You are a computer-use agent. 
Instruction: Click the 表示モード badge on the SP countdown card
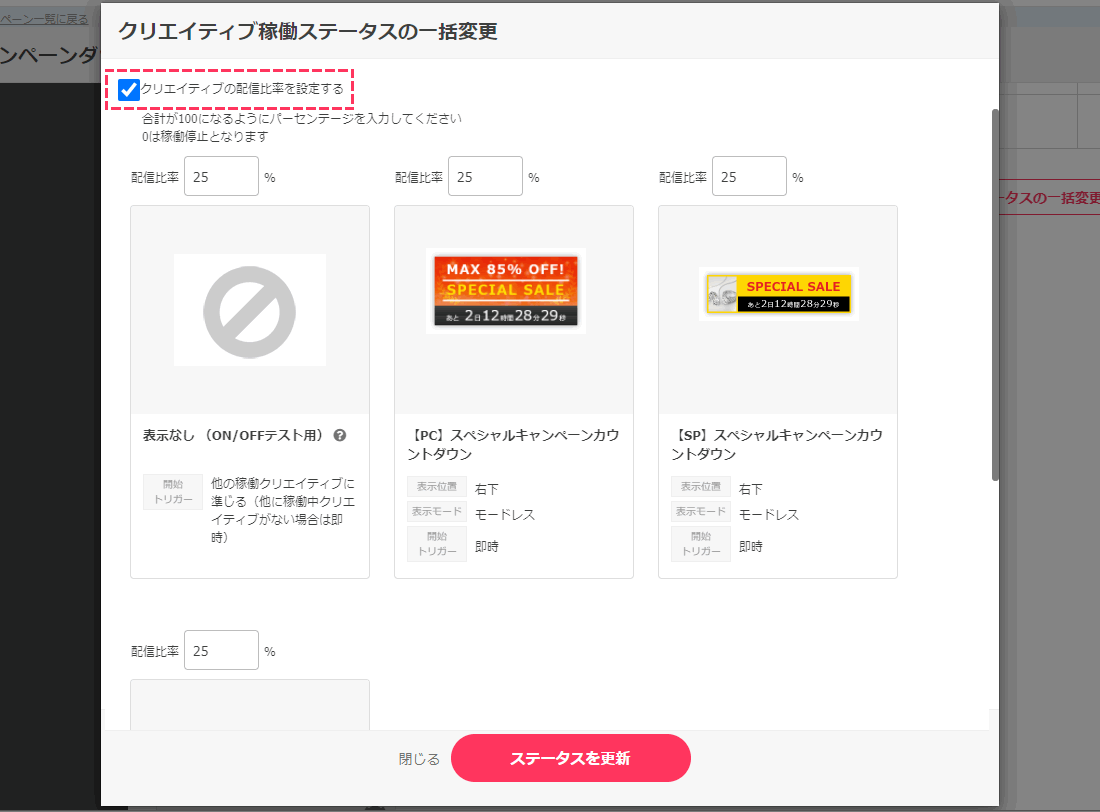700,513
